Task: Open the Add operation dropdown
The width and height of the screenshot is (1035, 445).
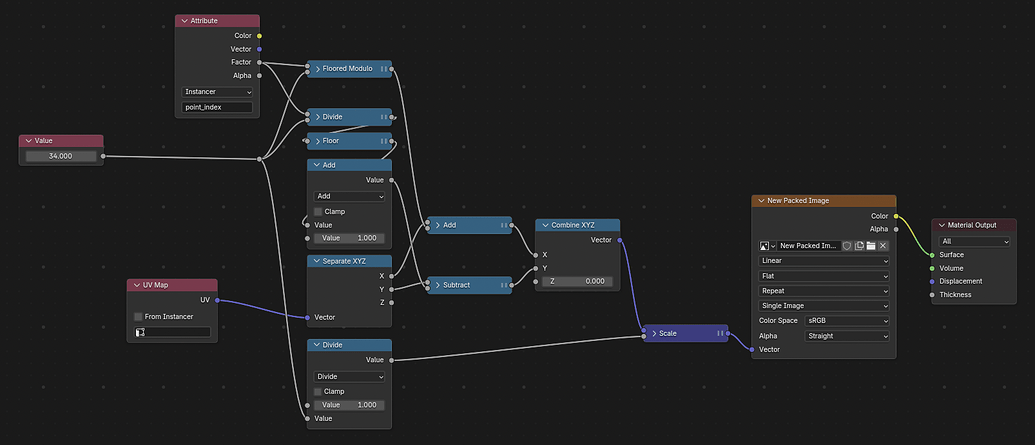Action: [349, 196]
